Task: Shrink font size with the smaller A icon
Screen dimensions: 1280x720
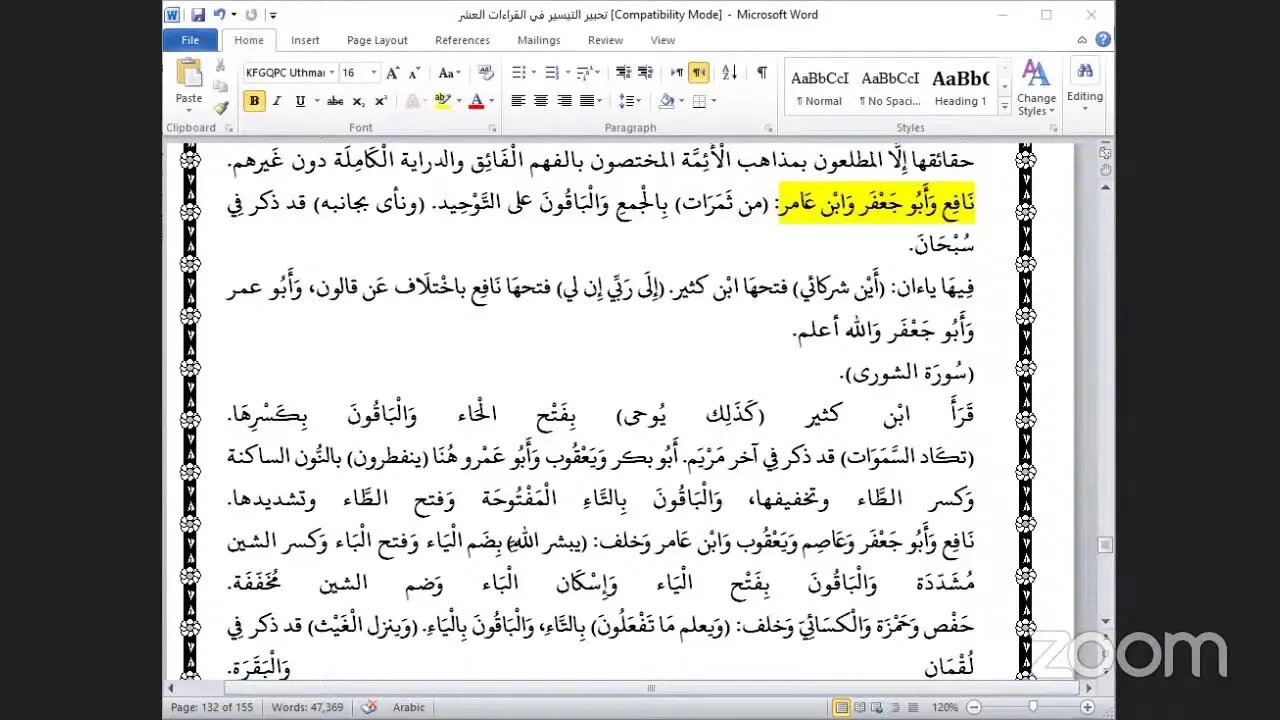Action: coord(413,72)
